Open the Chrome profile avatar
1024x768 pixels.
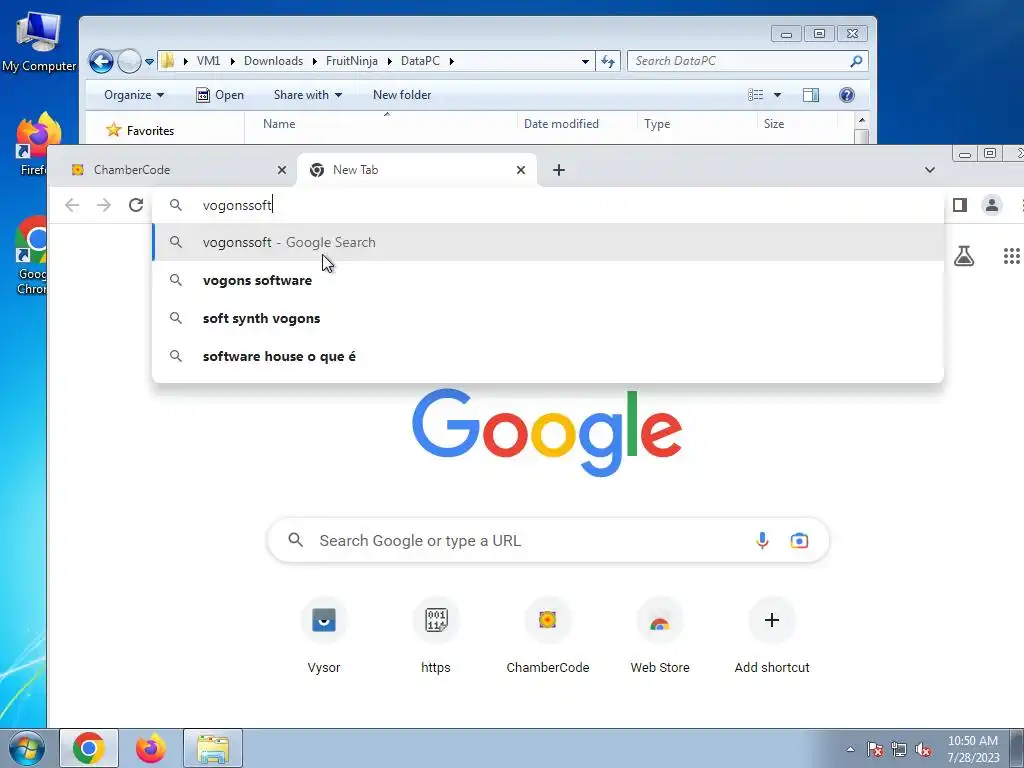click(x=991, y=205)
